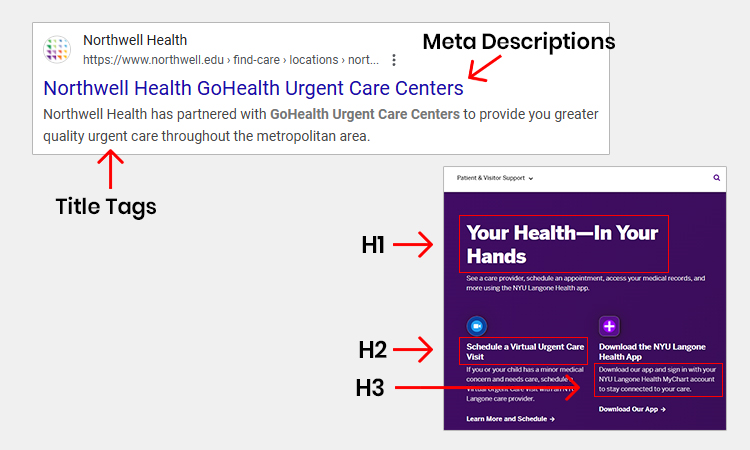Click the Your Health—In Your Hands heading
This screenshot has height=450, width=750.
[x=562, y=244]
